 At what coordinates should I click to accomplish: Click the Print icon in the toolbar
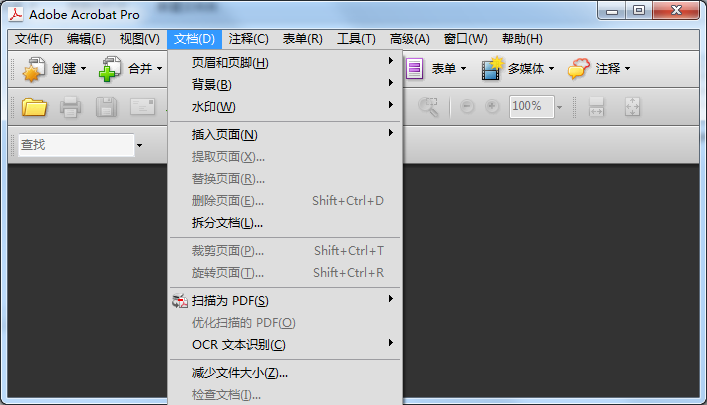pos(71,106)
